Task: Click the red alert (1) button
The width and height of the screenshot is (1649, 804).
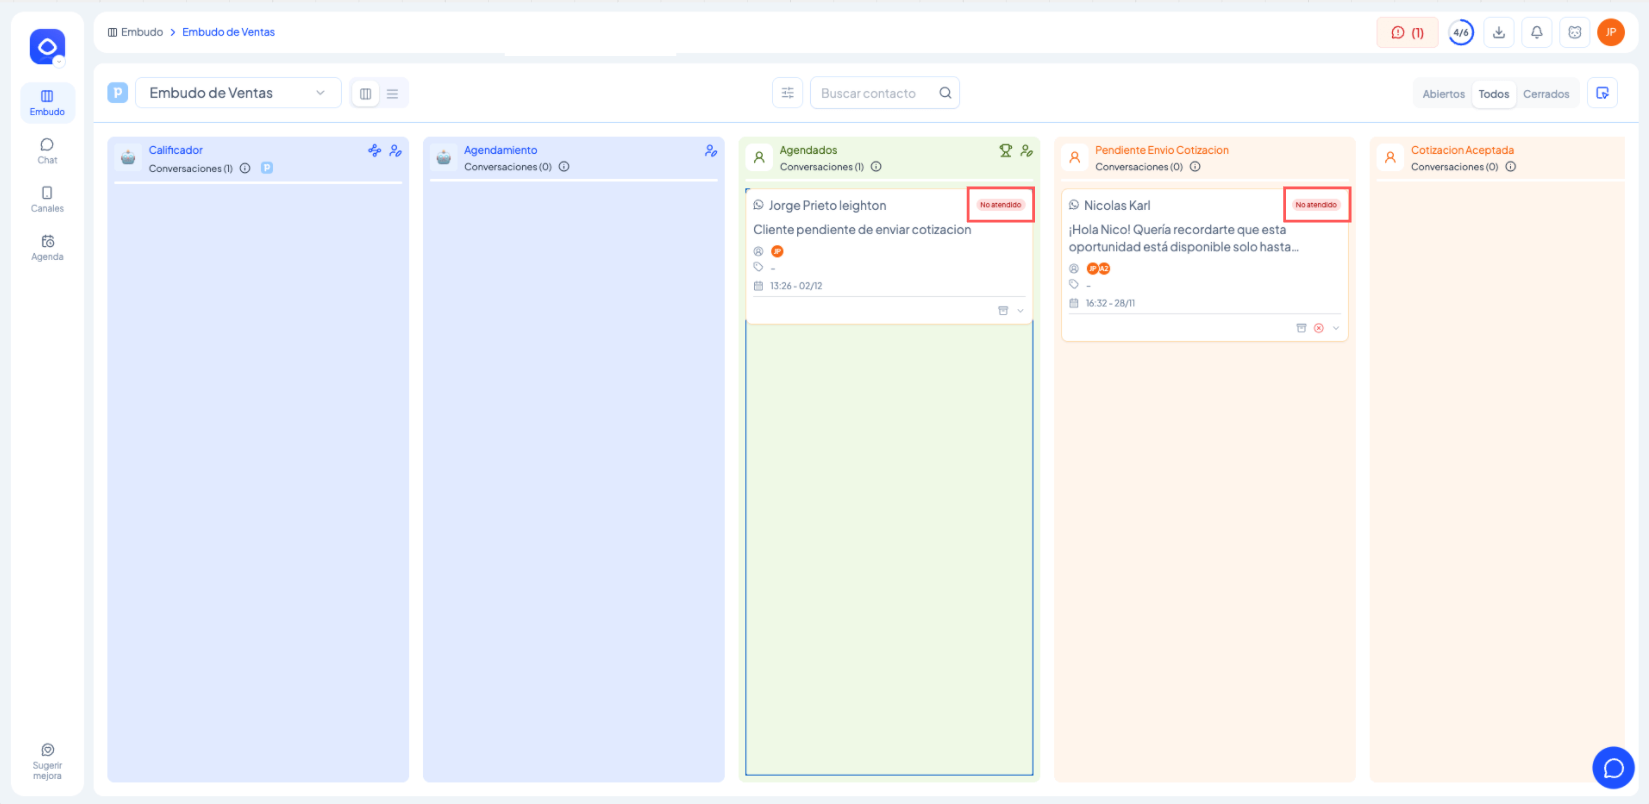Action: click(x=1407, y=33)
